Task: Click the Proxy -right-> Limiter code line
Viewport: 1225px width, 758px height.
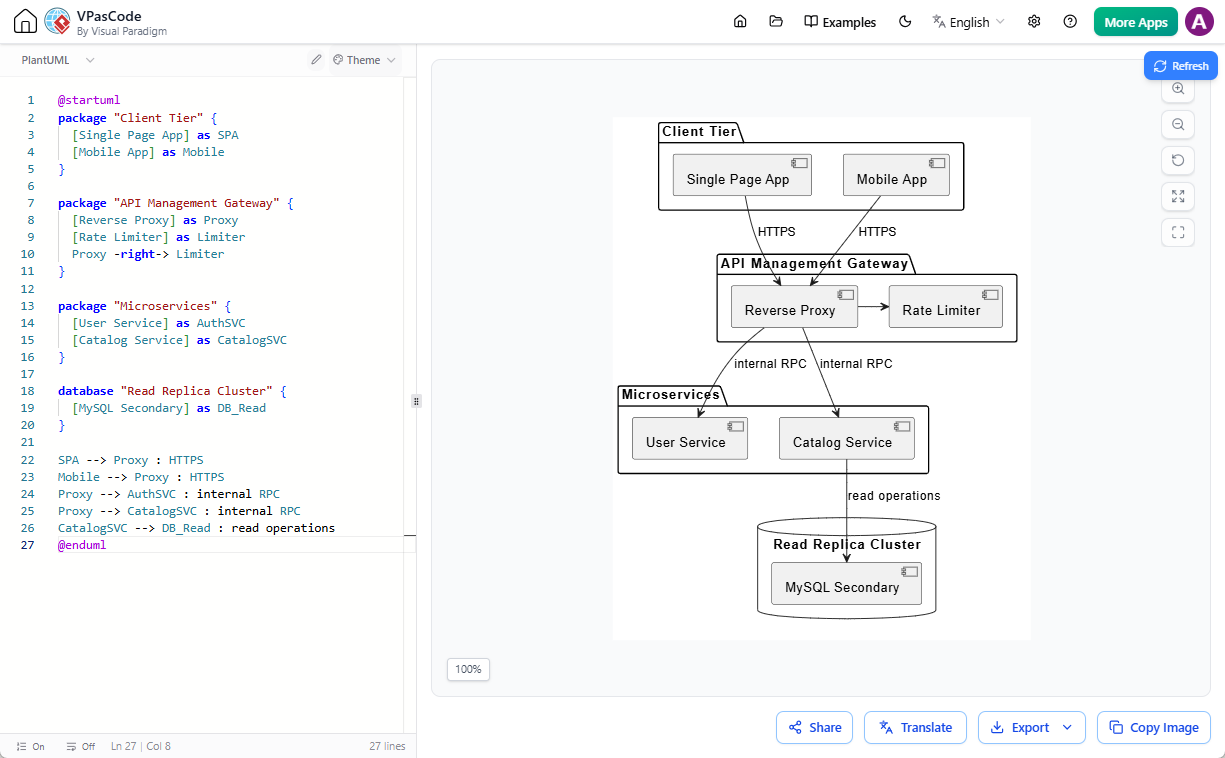Action: coord(148,254)
